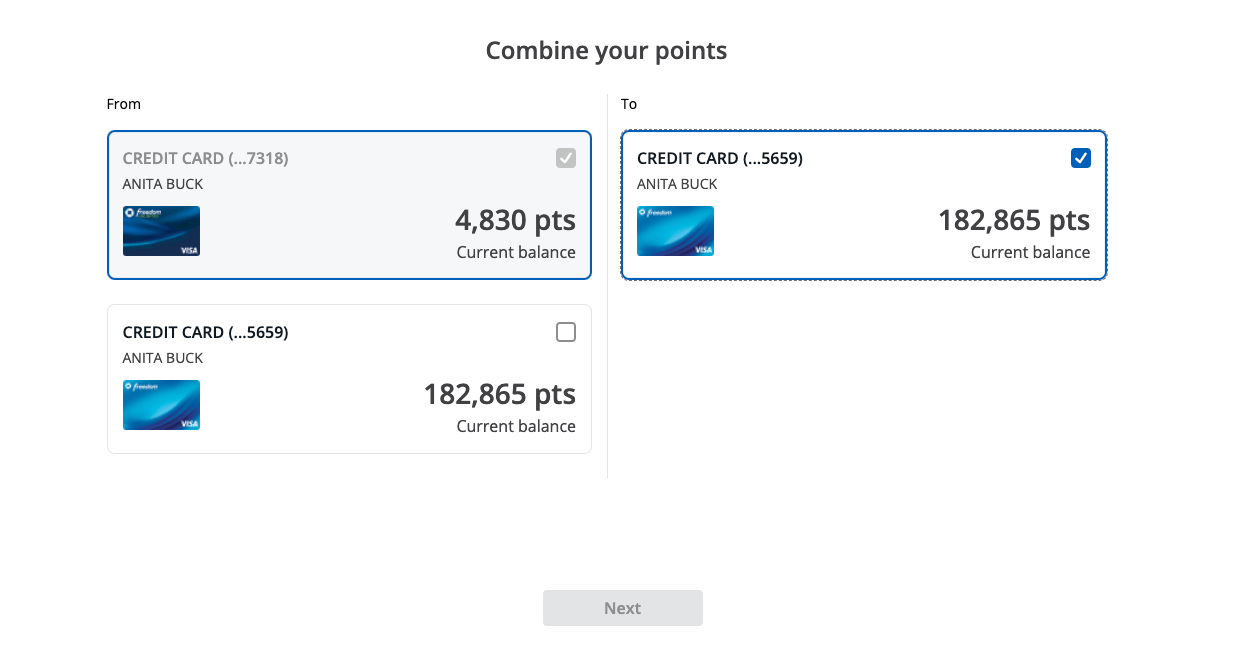
Task: Click the Combine your points heading
Action: pos(606,50)
